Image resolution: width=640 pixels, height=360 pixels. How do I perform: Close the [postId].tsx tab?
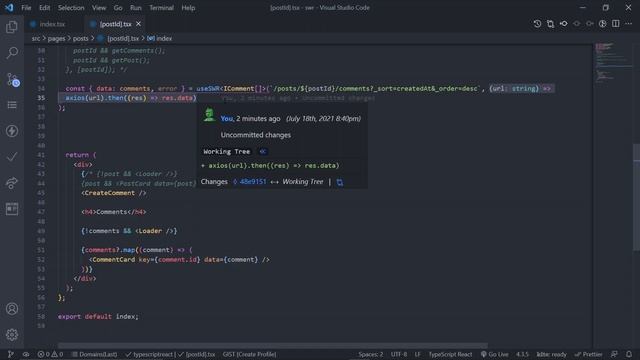138,24
